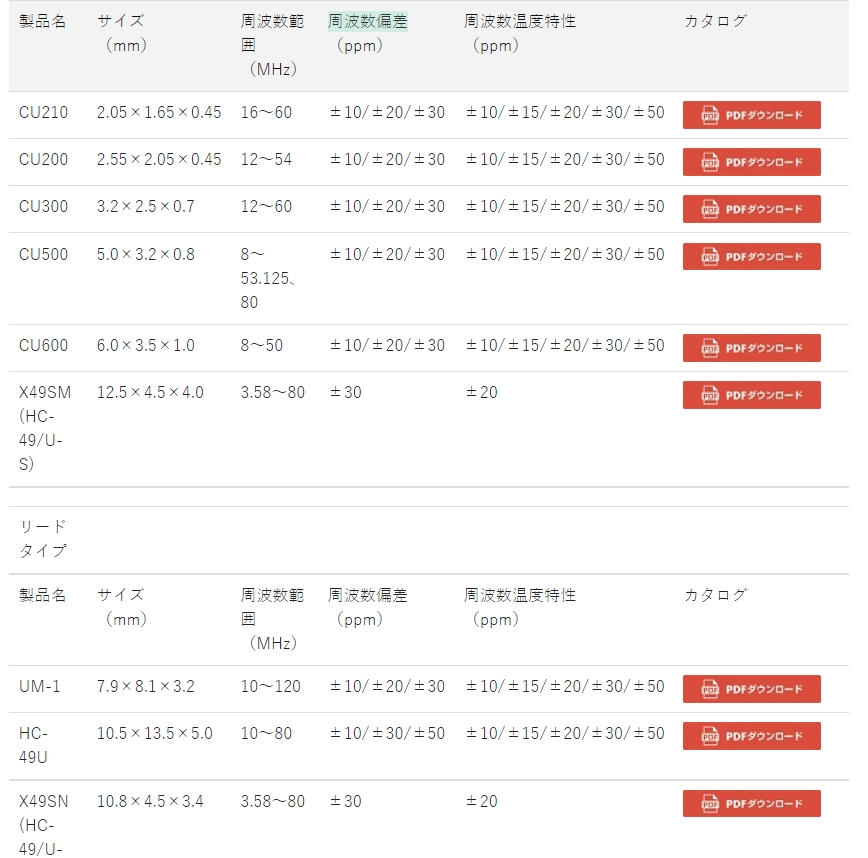Click the highlighted 周波数偏差 header in top table
Viewport: 868px width, 858px height.
pyautogui.click(x=368, y=21)
